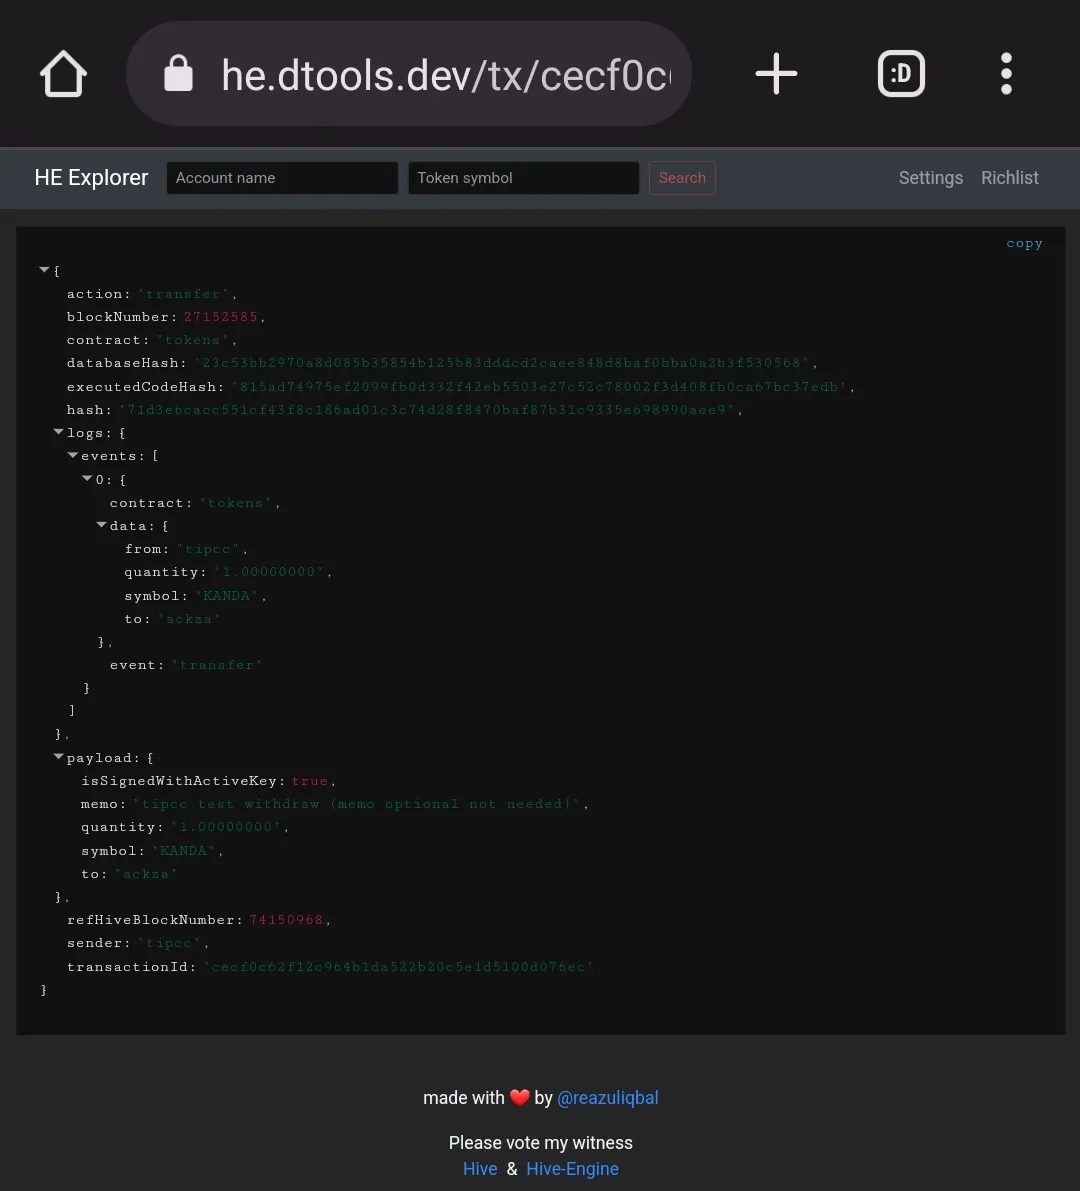1080x1191 pixels.
Task: Collapse the events array triangle
Action: [73, 455]
